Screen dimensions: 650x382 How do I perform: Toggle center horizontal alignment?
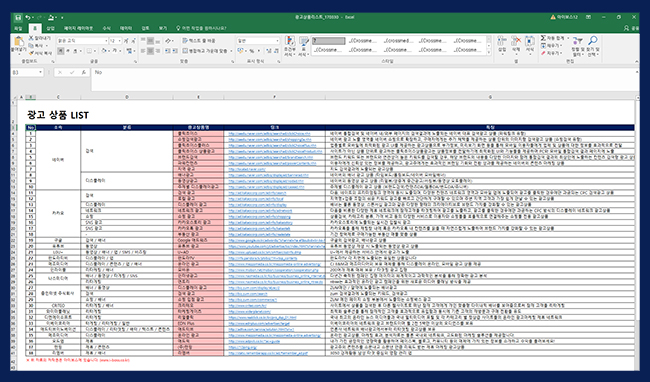(150, 51)
